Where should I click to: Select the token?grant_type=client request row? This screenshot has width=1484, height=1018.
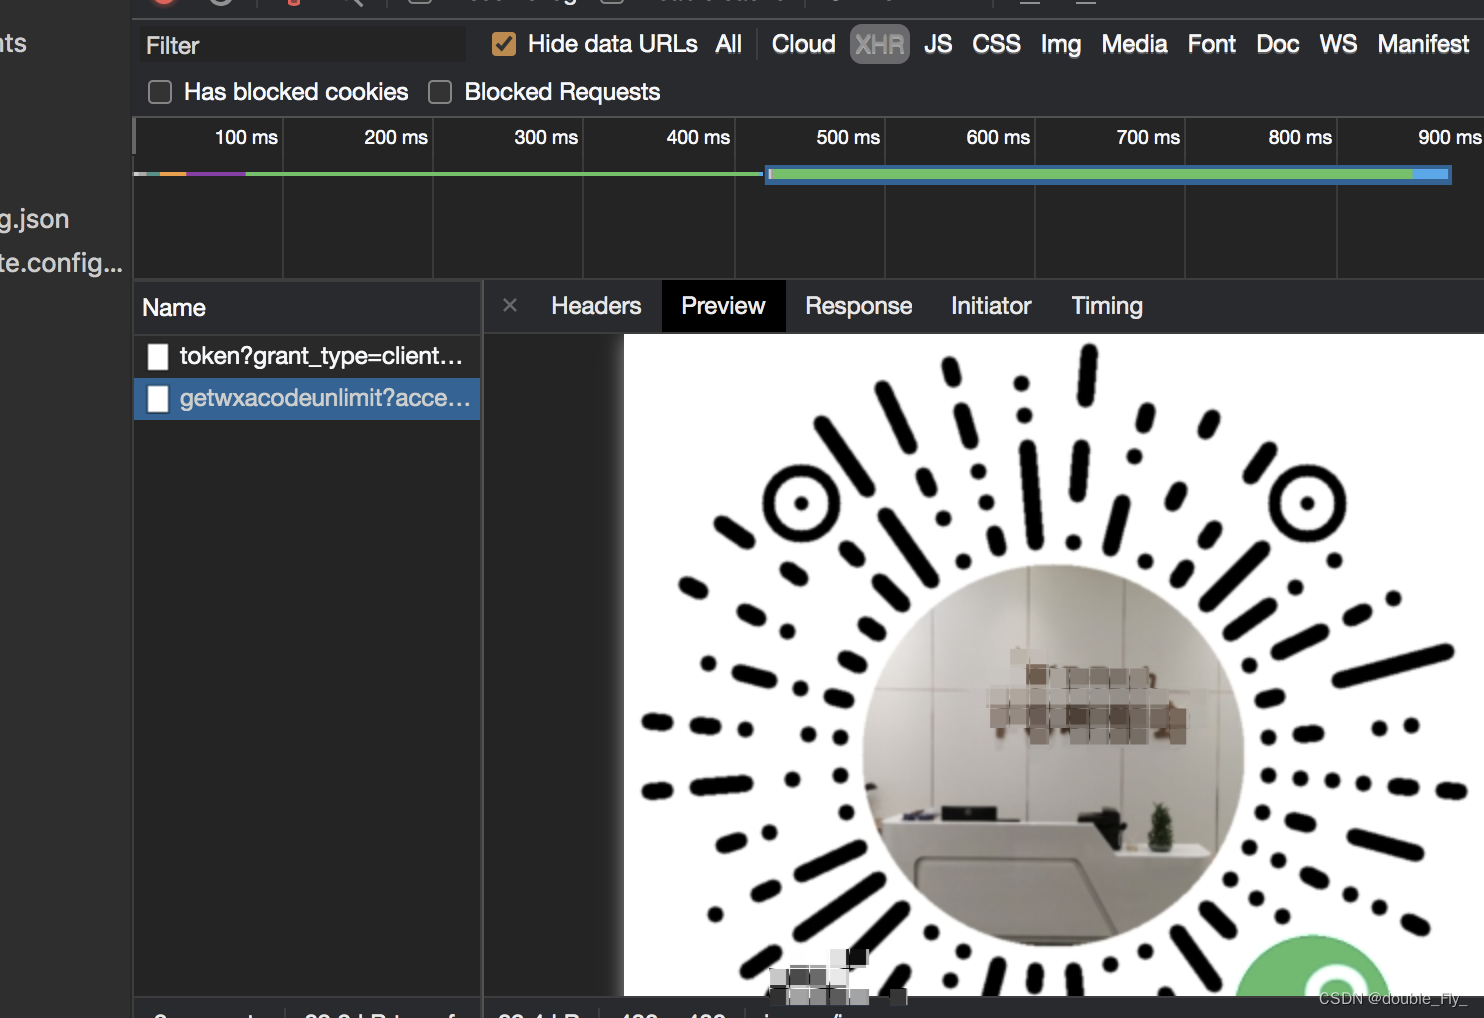point(307,356)
